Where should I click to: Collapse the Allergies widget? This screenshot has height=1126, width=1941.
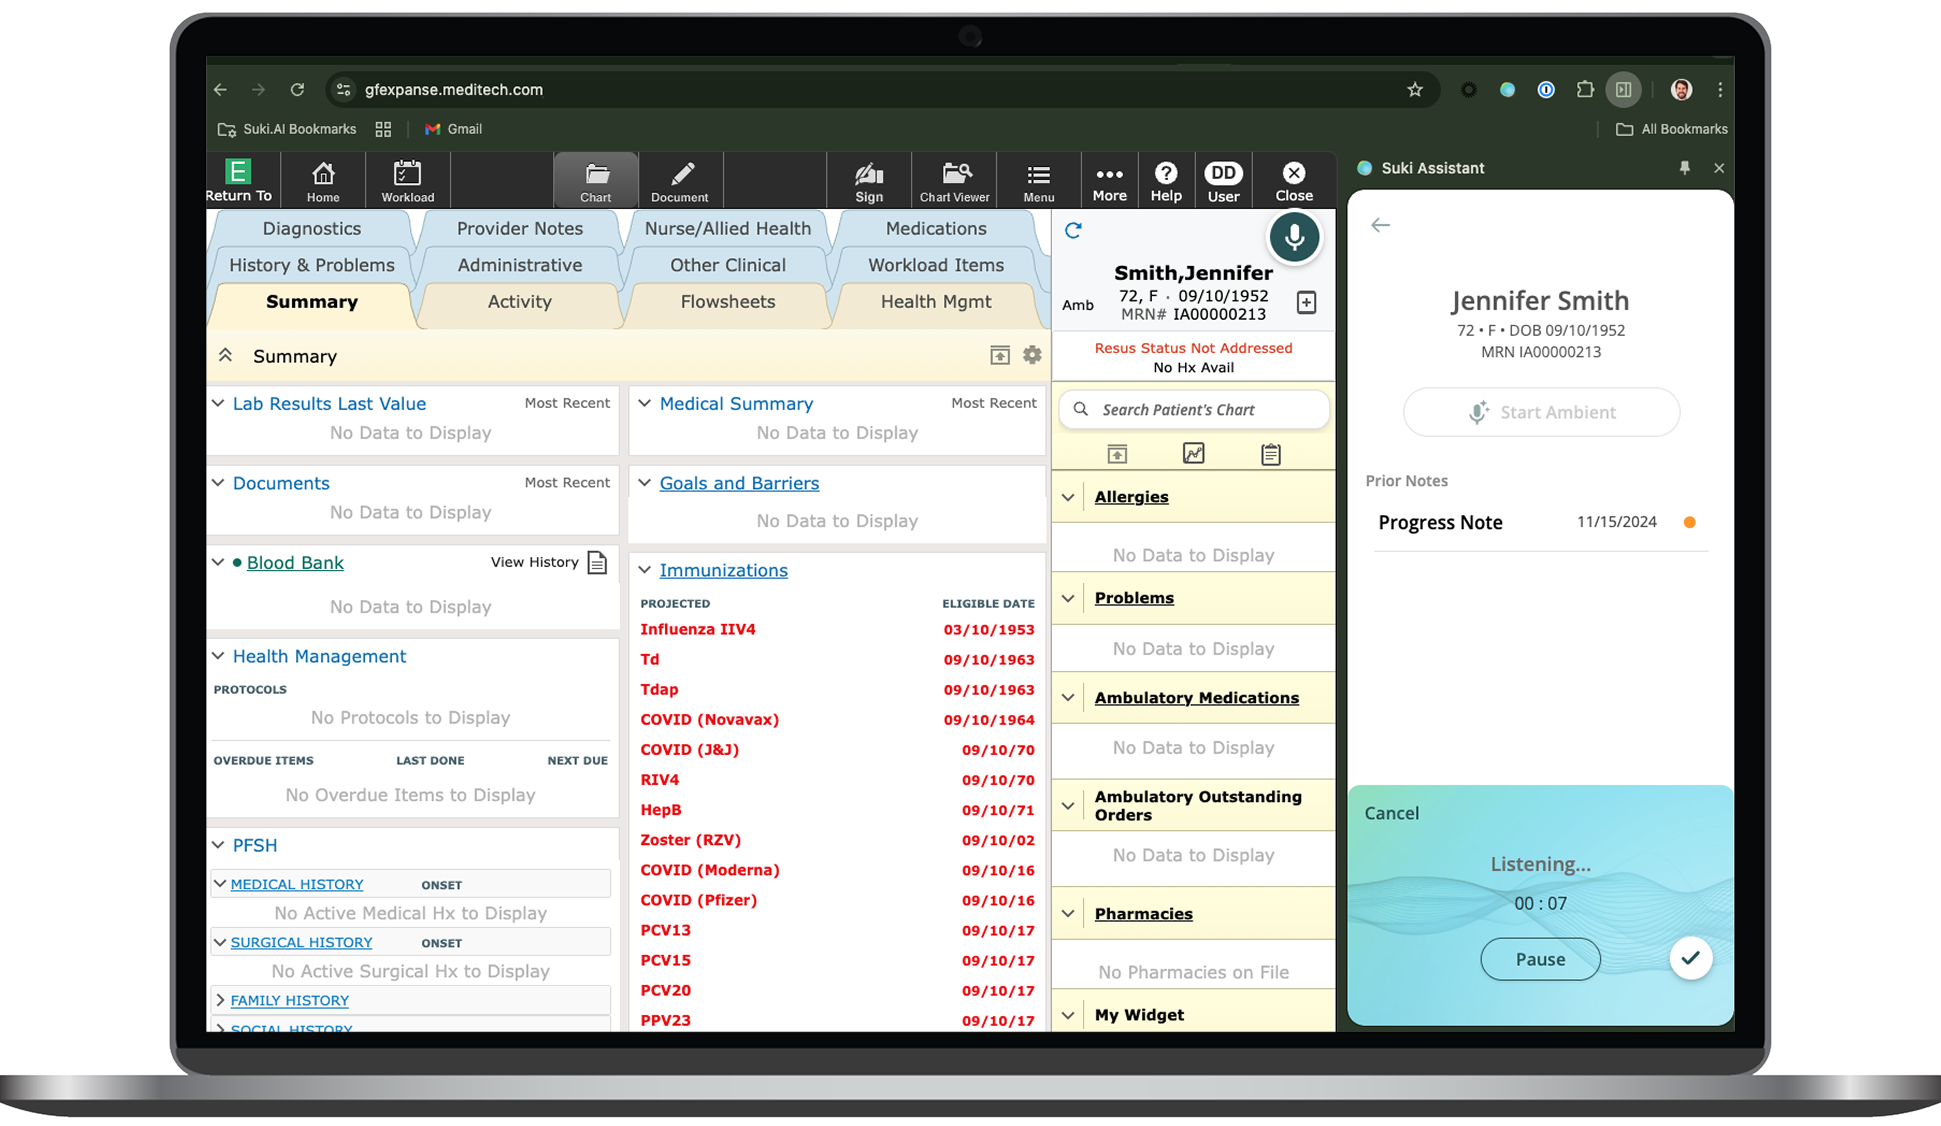click(1068, 497)
